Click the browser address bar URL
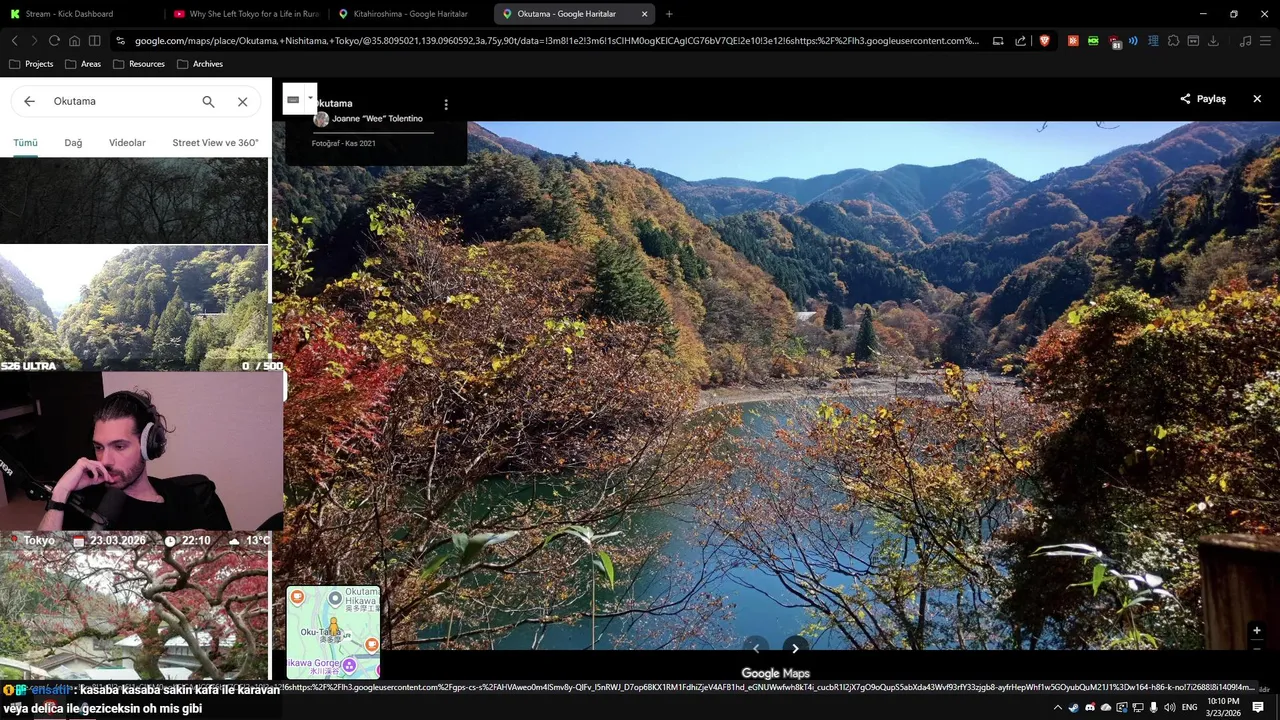This screenshot has height=720, width=1280. click(556, 41)
